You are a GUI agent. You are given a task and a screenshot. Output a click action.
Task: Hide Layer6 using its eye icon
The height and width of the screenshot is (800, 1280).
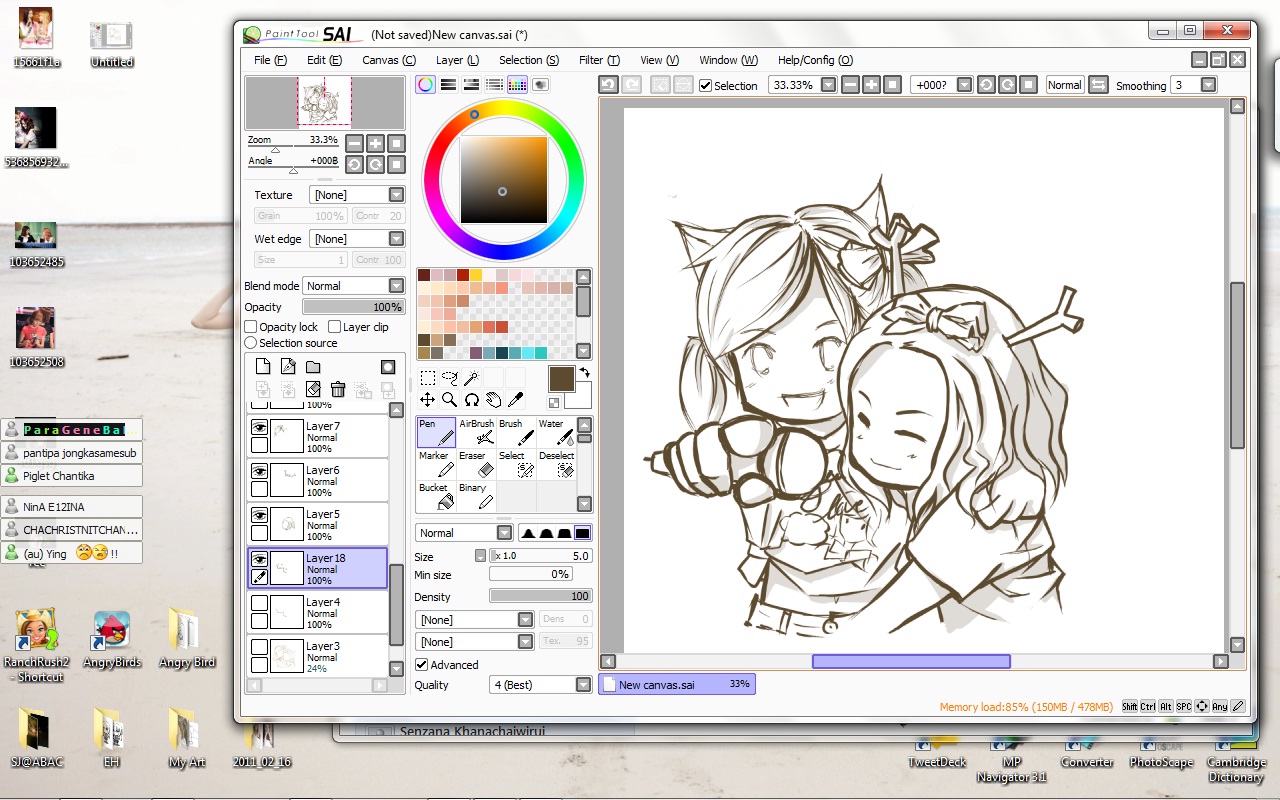pos(259,471)
